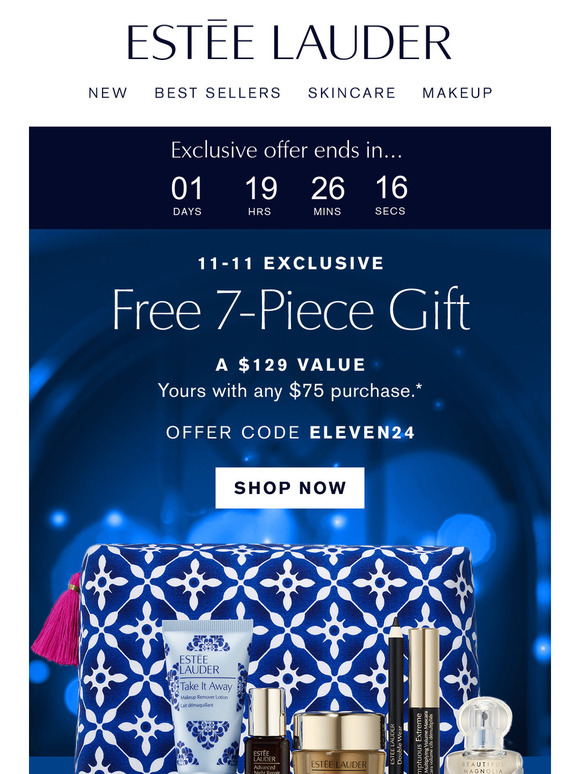This screenshot has height=774, width=580.
Task: Go to the SKINCARE section
Action: point(352,92)
